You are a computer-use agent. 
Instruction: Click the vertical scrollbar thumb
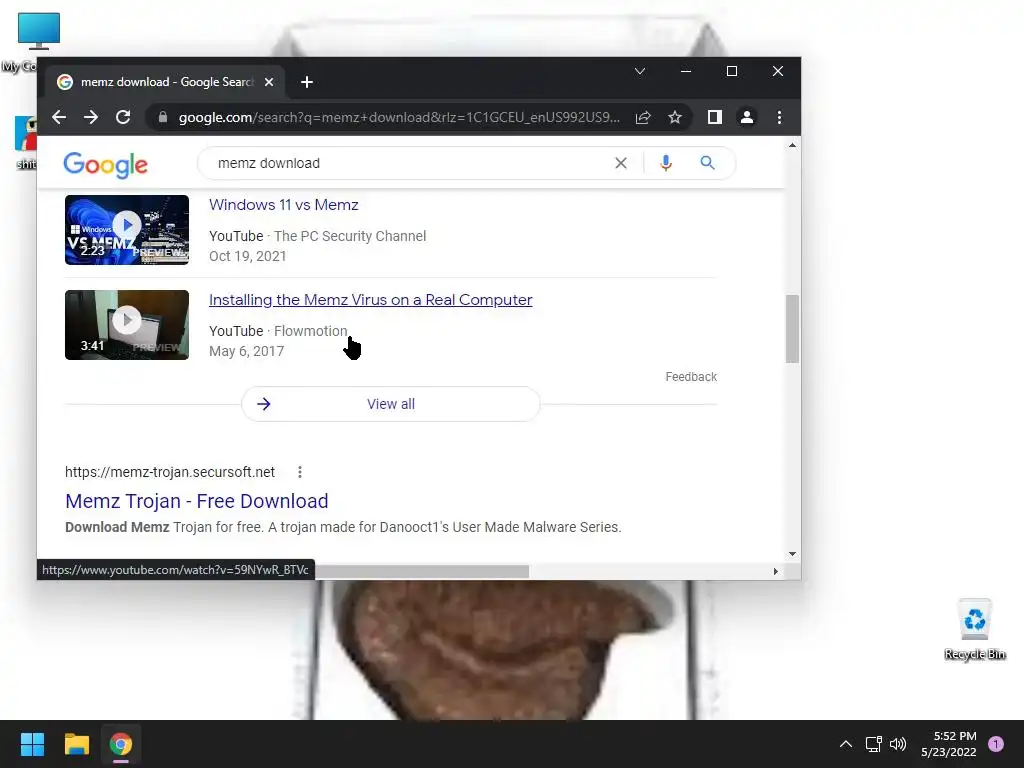coord(792,328)
